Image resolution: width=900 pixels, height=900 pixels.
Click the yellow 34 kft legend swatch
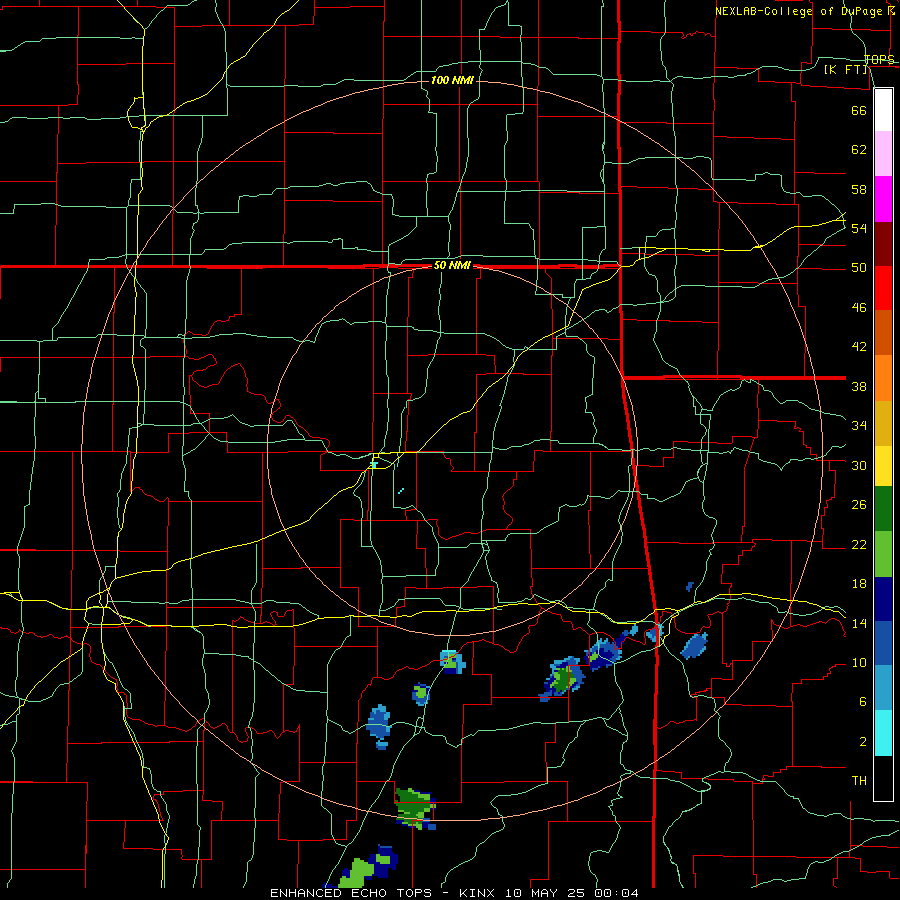coord(883,466)
